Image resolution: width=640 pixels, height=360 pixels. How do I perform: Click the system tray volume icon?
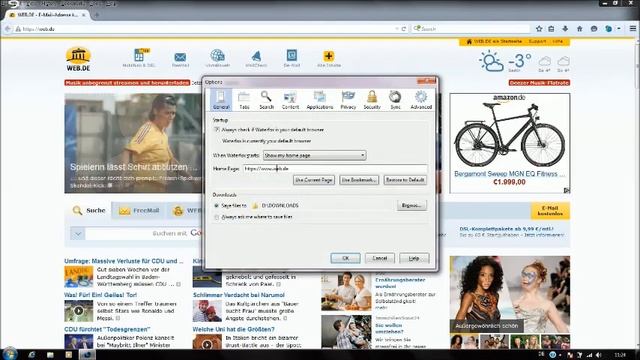tap(598, 355)
